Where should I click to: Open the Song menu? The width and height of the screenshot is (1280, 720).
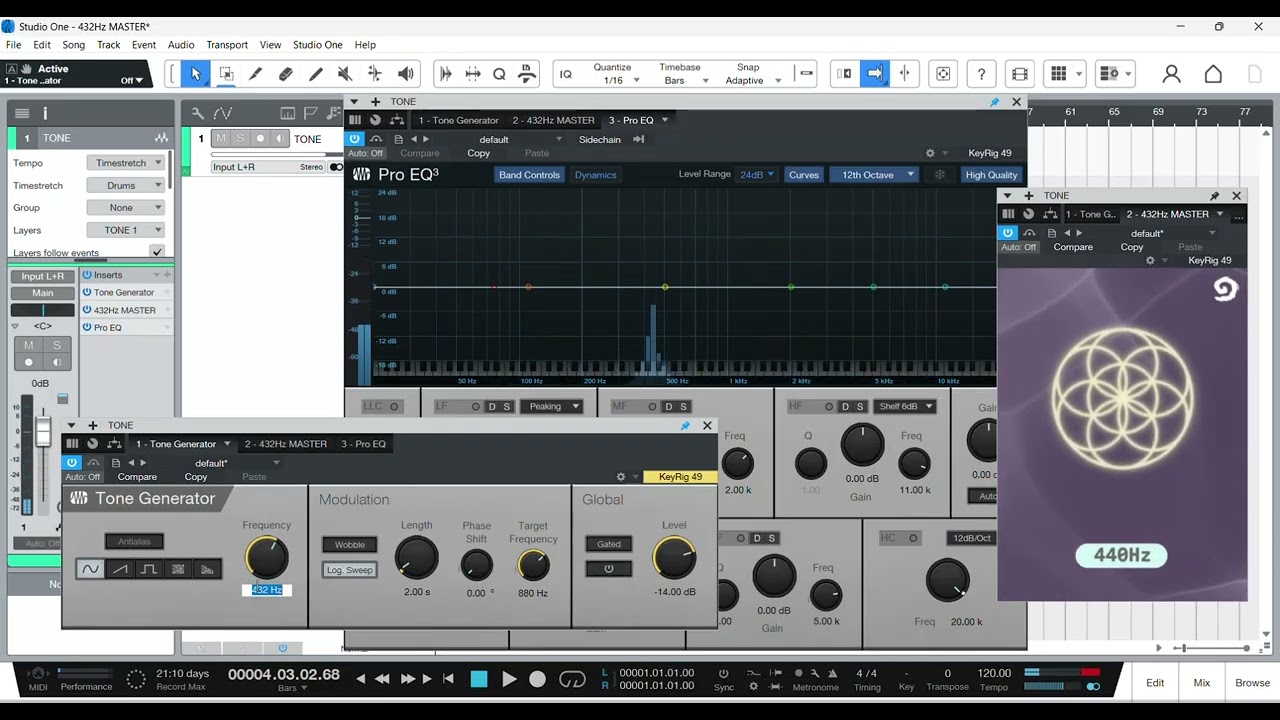73,45
